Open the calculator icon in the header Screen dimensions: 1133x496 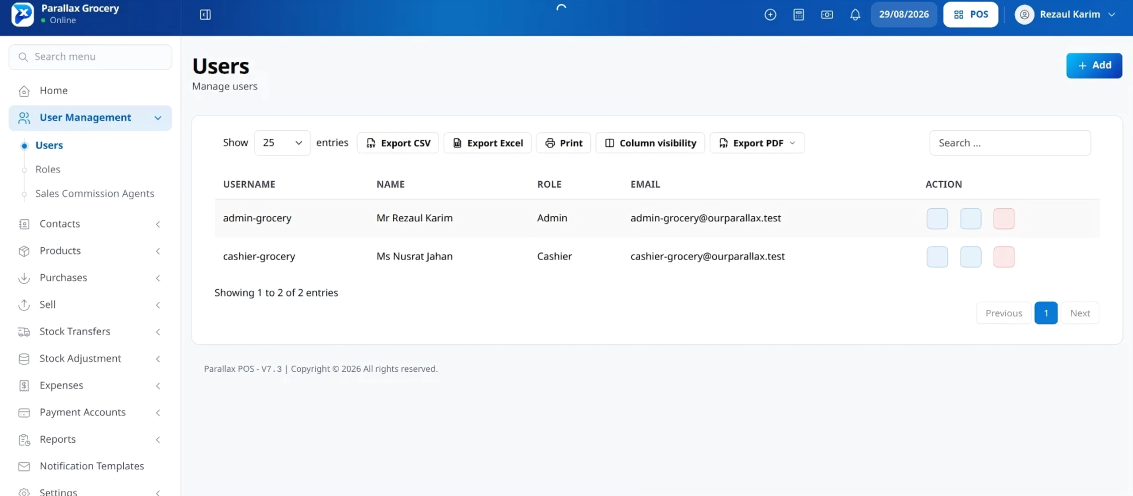[798, 14]
